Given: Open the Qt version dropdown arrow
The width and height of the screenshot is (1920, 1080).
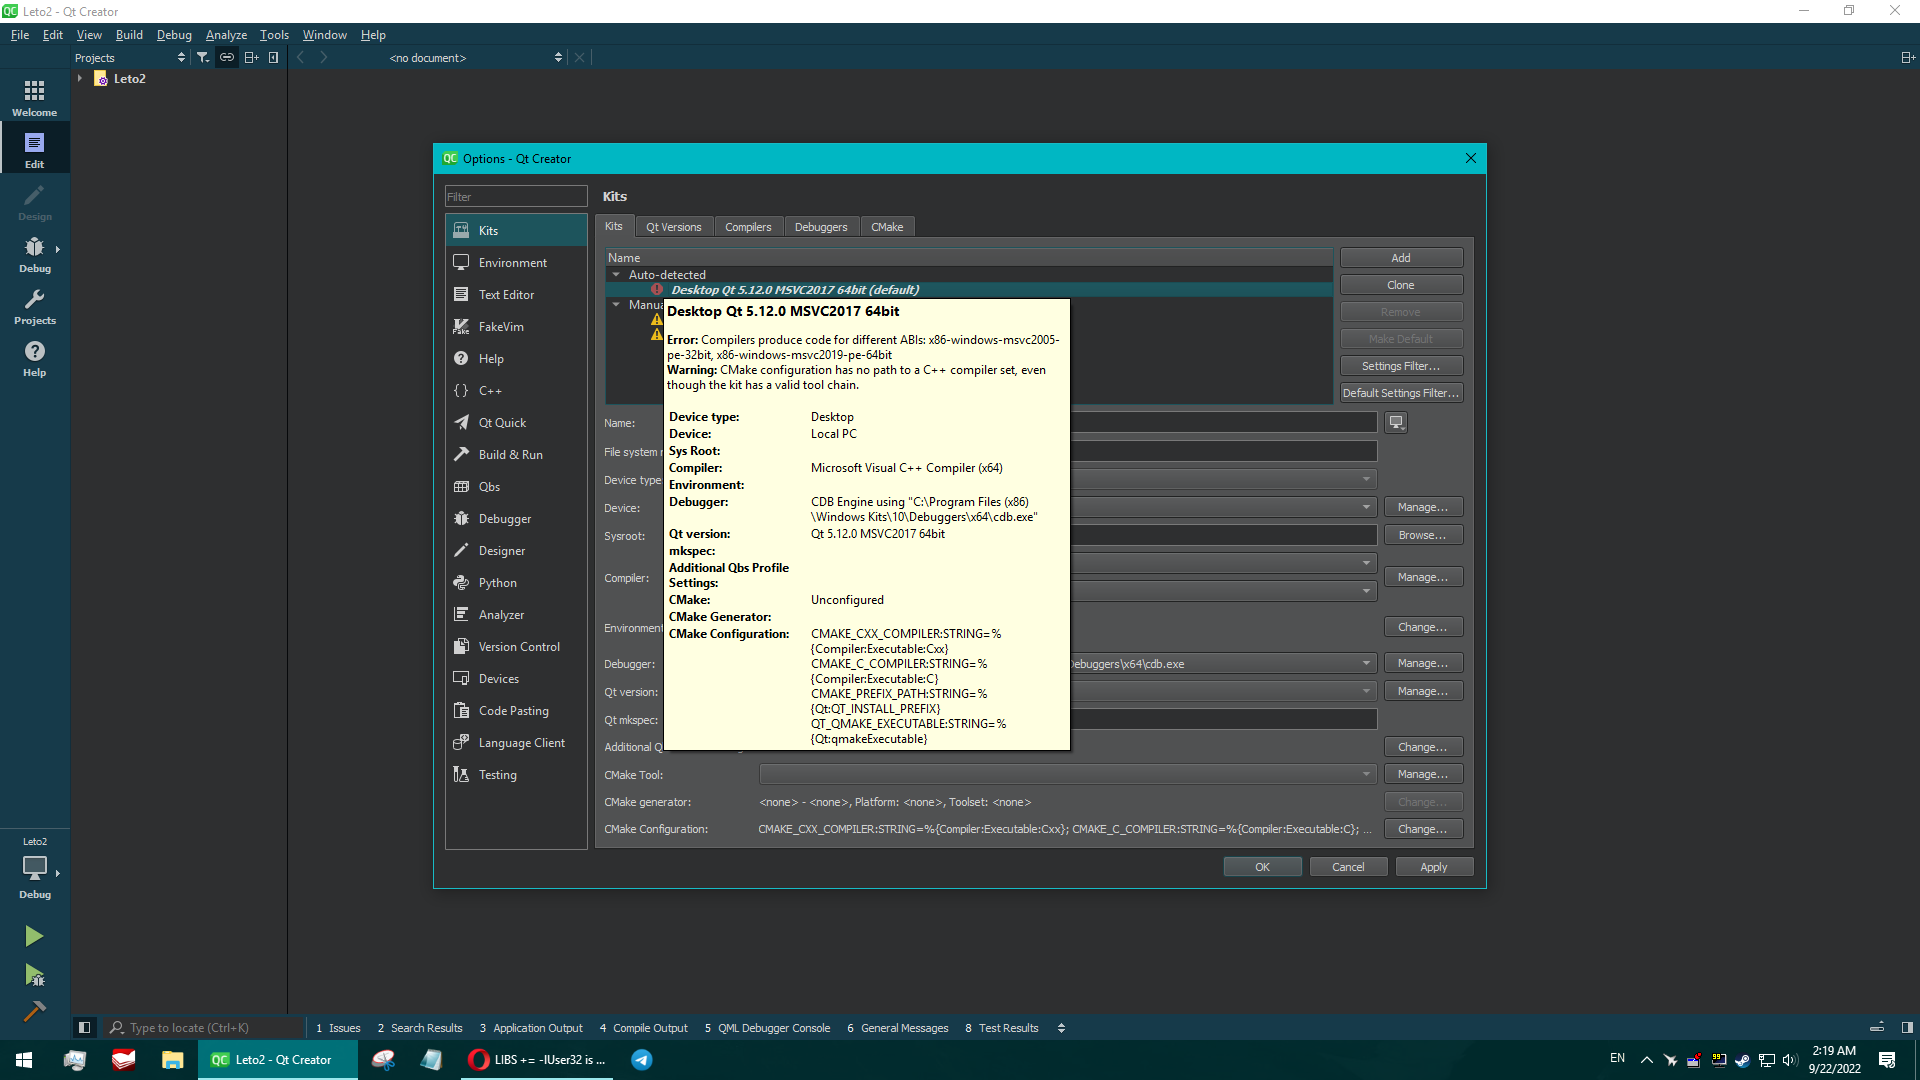Looking at the screenshot, I should (x=1366, y=692).
